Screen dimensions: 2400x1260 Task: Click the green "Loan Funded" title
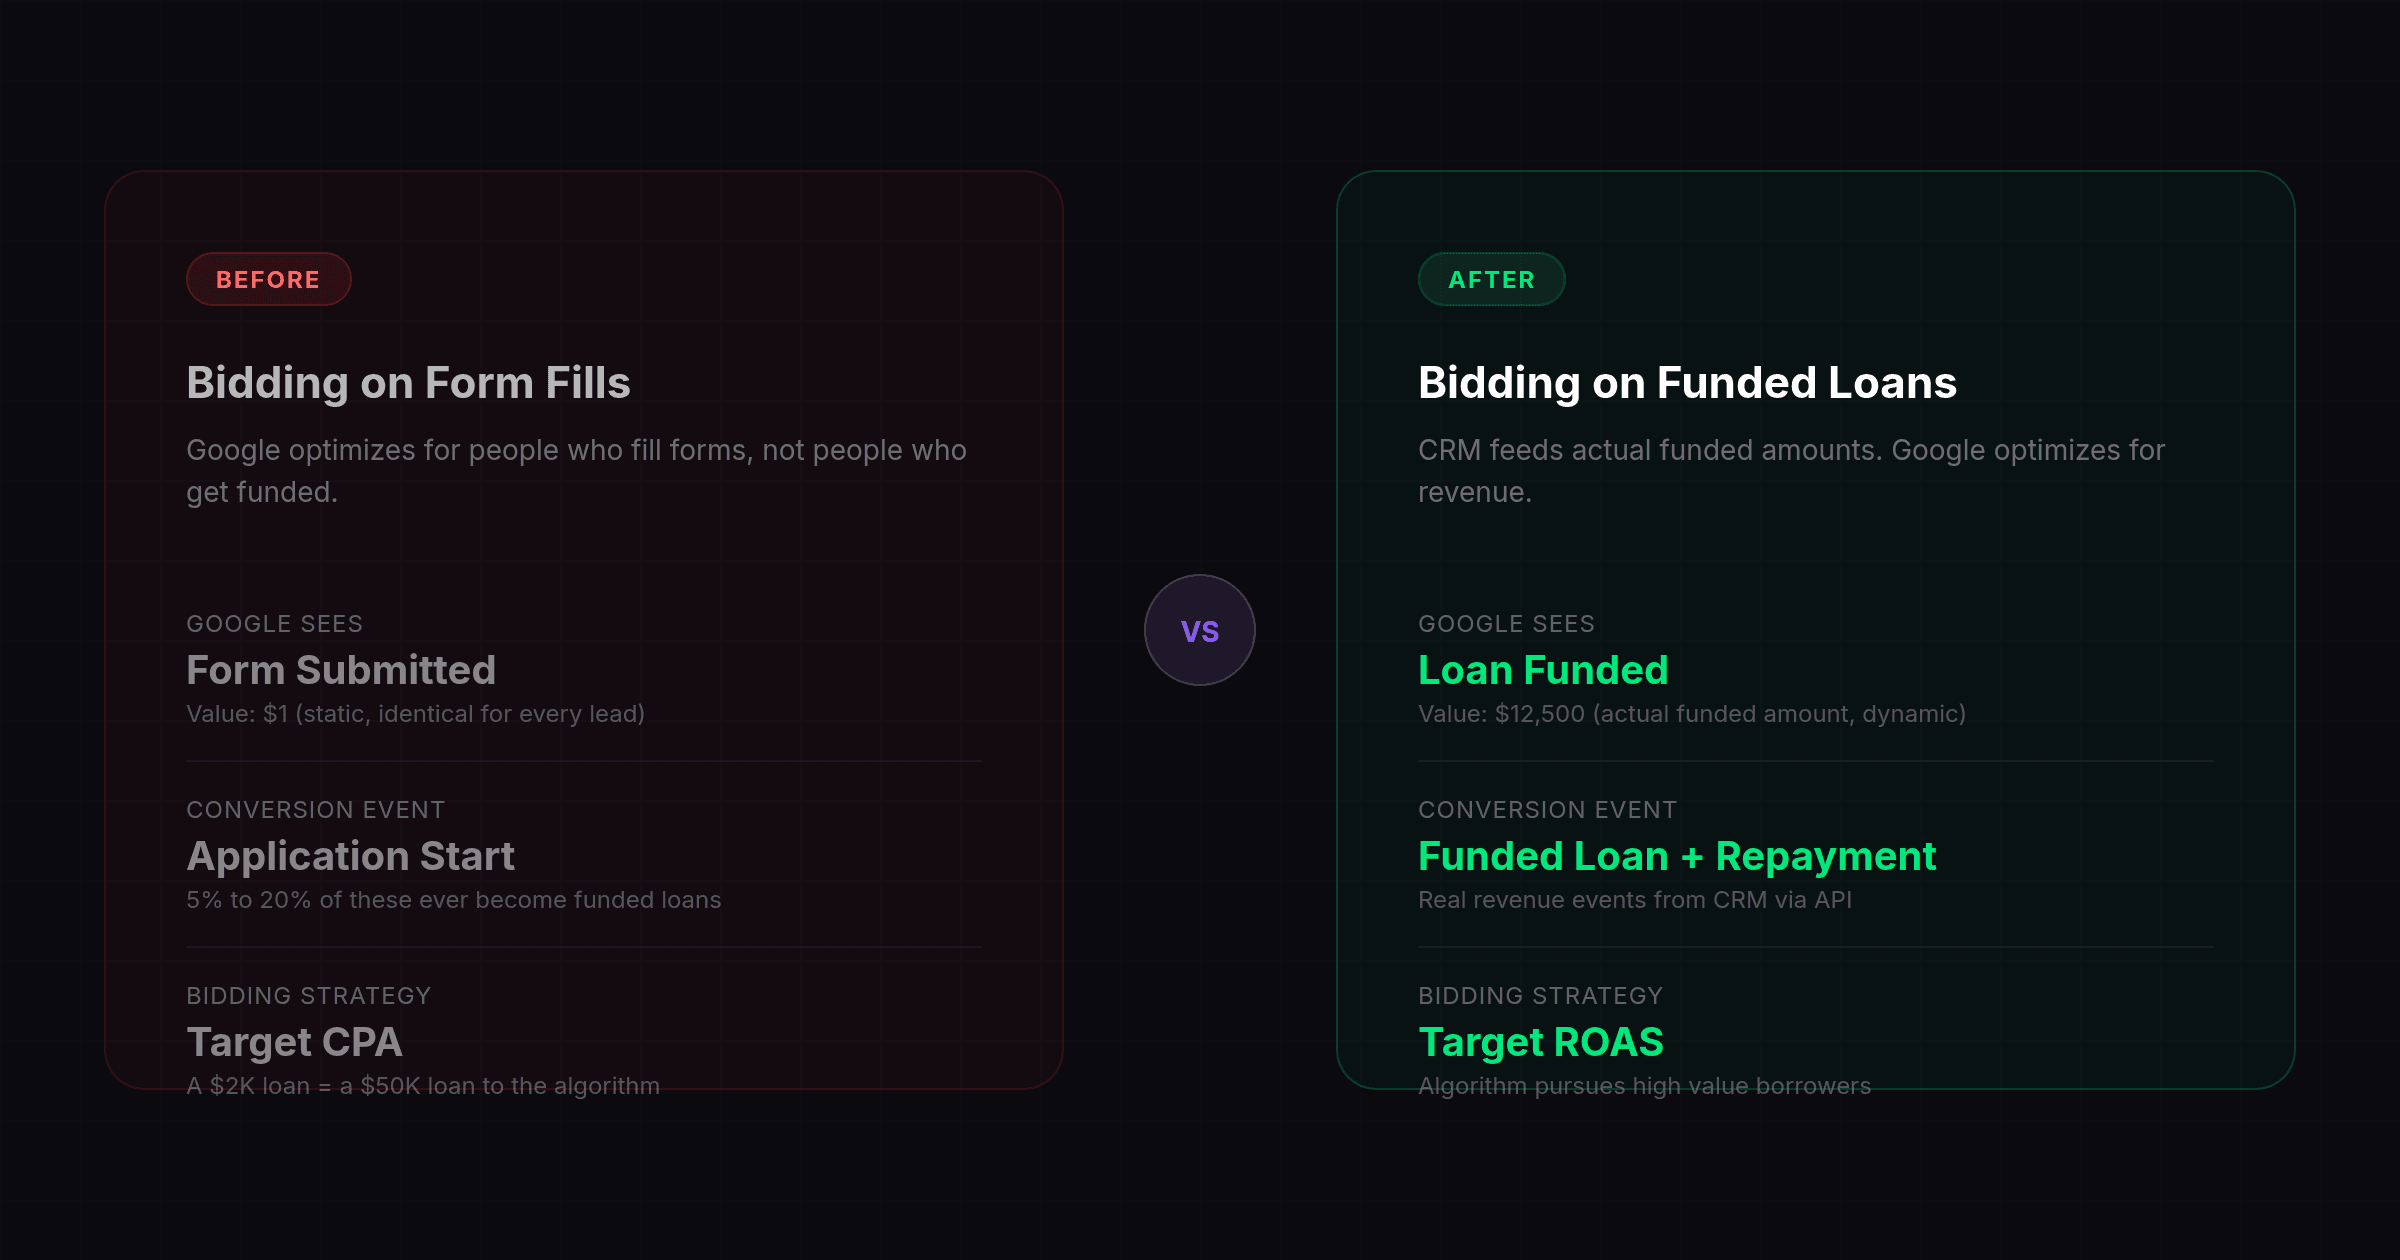coord(1543,670)
